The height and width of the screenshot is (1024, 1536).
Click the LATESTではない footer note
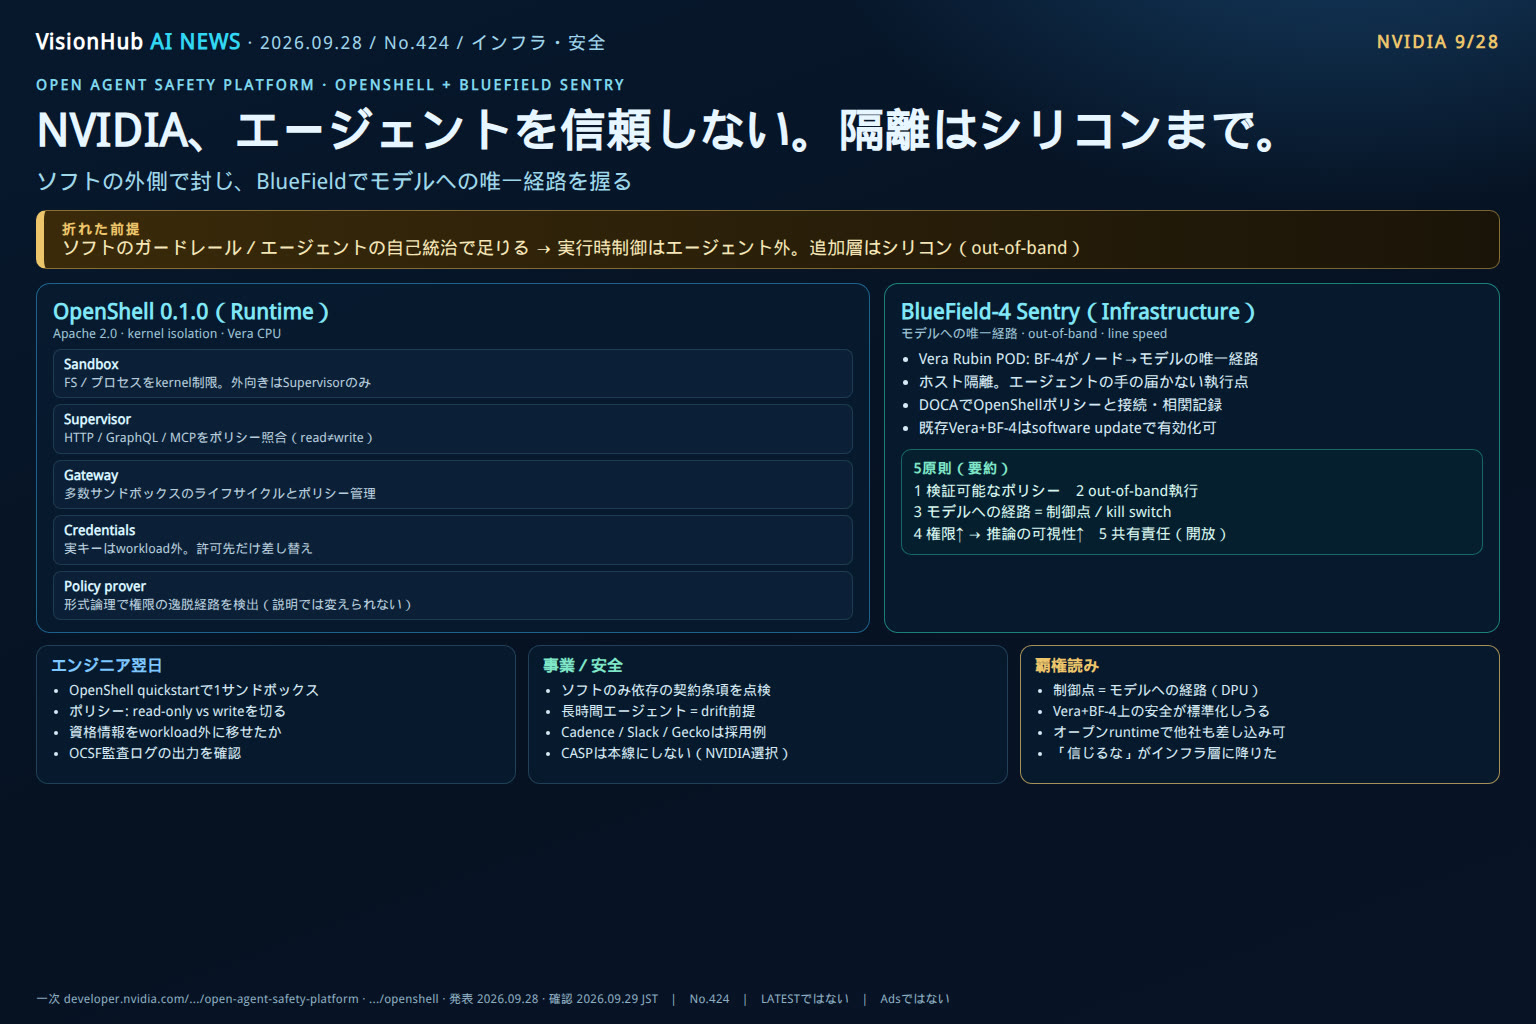804,999
